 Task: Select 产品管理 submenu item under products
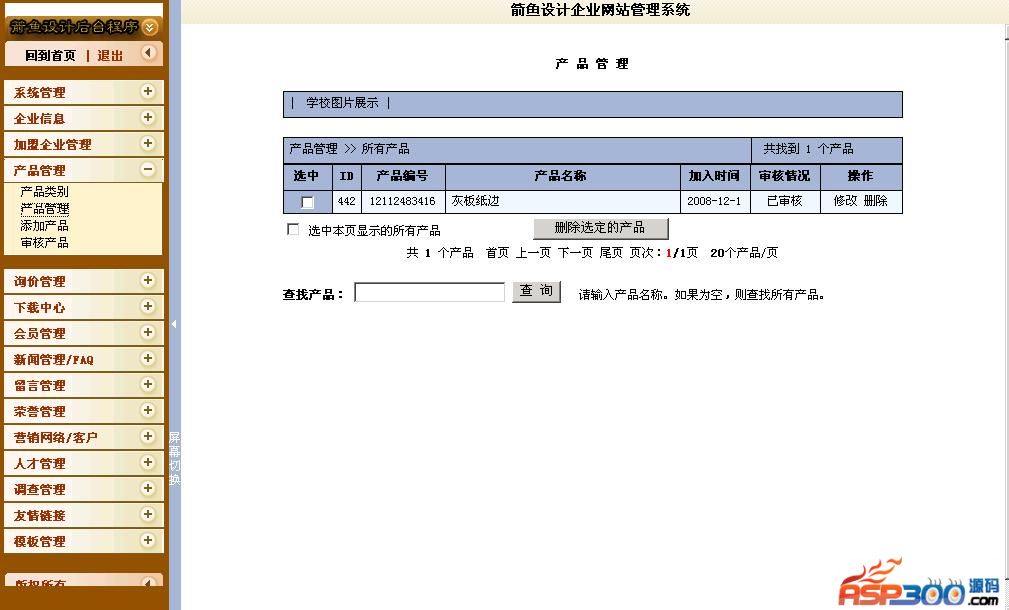click(44, 208)
